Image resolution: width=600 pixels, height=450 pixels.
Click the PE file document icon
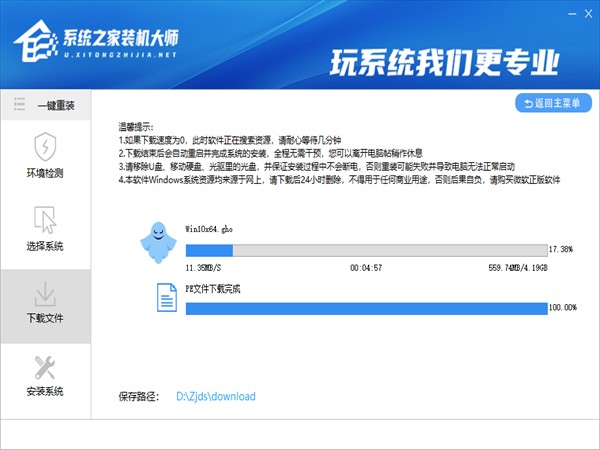(163, 297)
